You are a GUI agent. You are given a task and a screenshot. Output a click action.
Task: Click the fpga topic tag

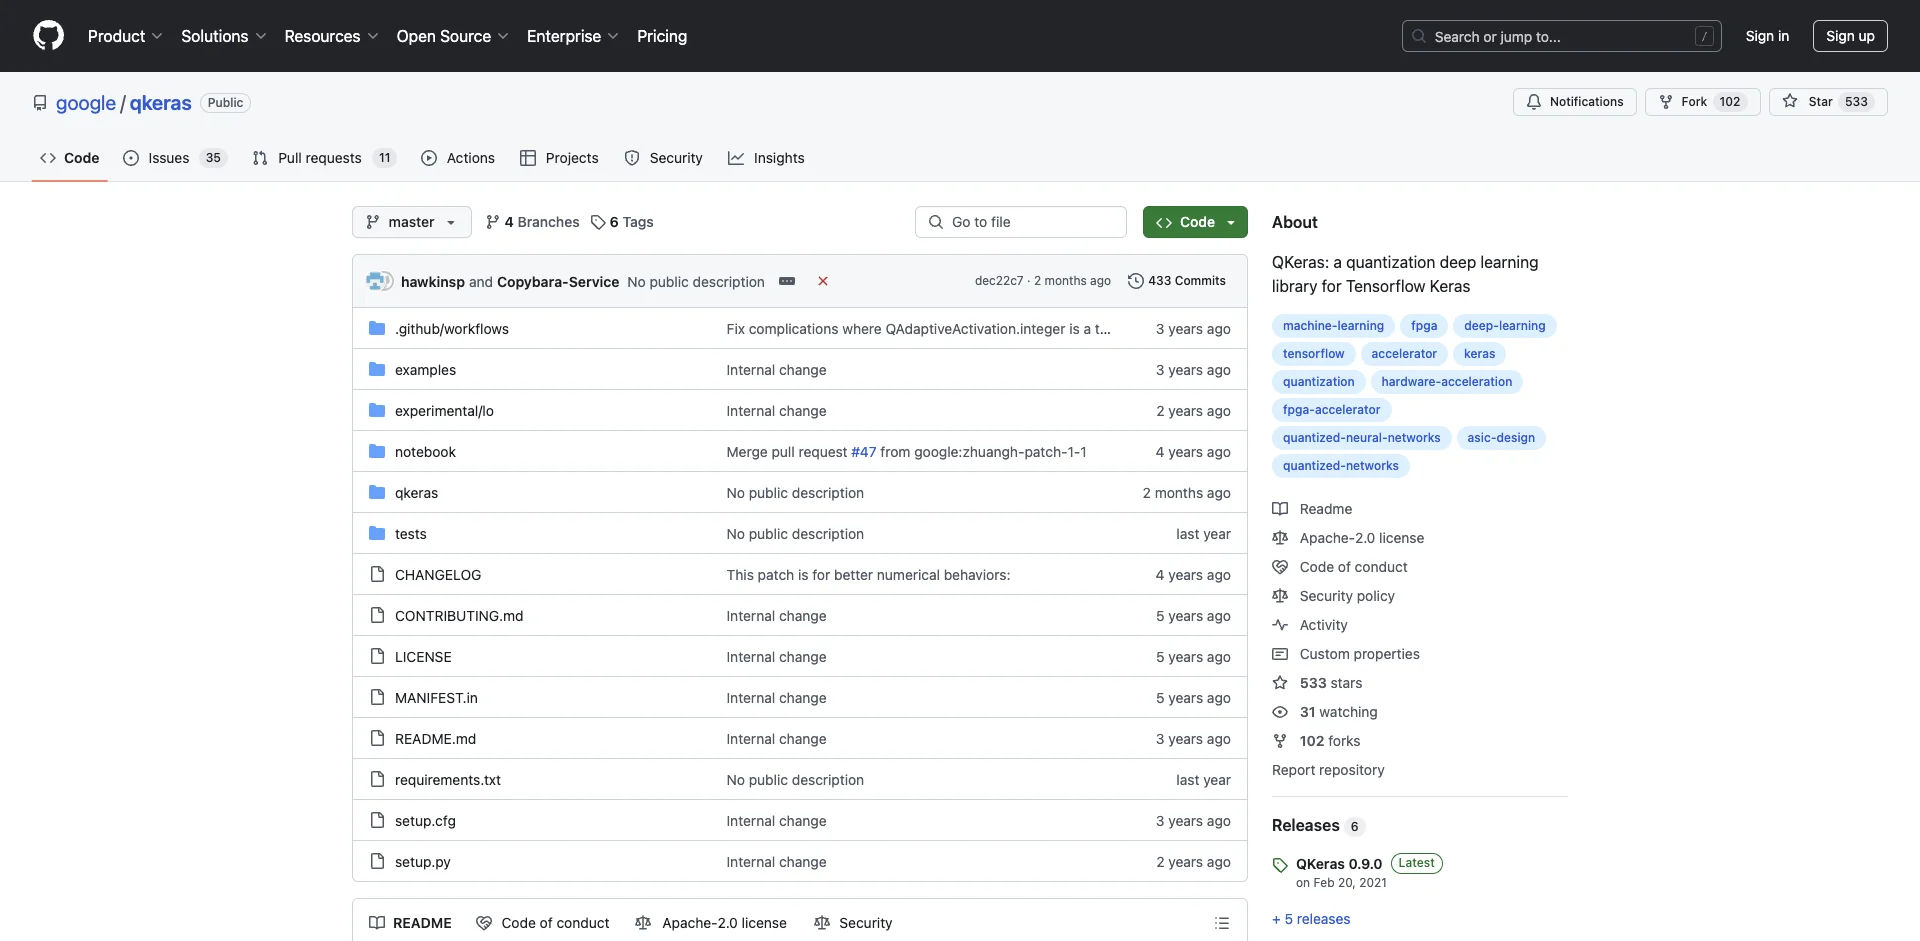[x=1424, y=326]
